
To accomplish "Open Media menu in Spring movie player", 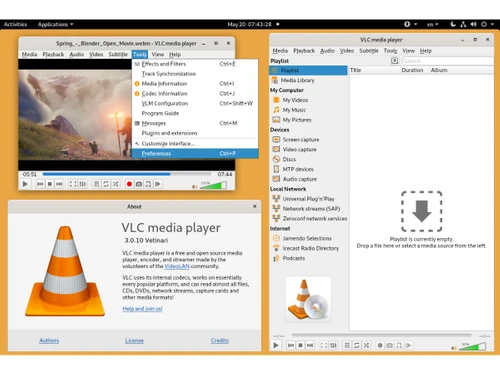I will 29,54.
